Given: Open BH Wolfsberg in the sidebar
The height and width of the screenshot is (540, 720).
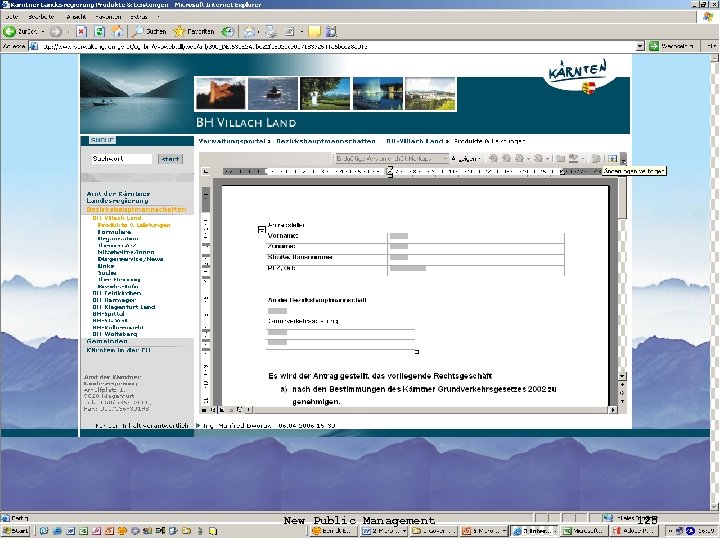Looking at the screenshot, I should click(114, 334).
